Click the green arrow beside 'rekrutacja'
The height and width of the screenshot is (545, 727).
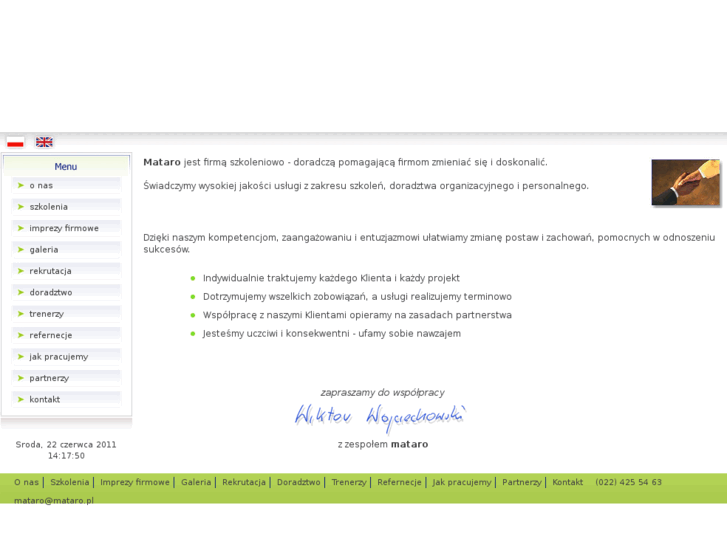[x=21, y=270]
